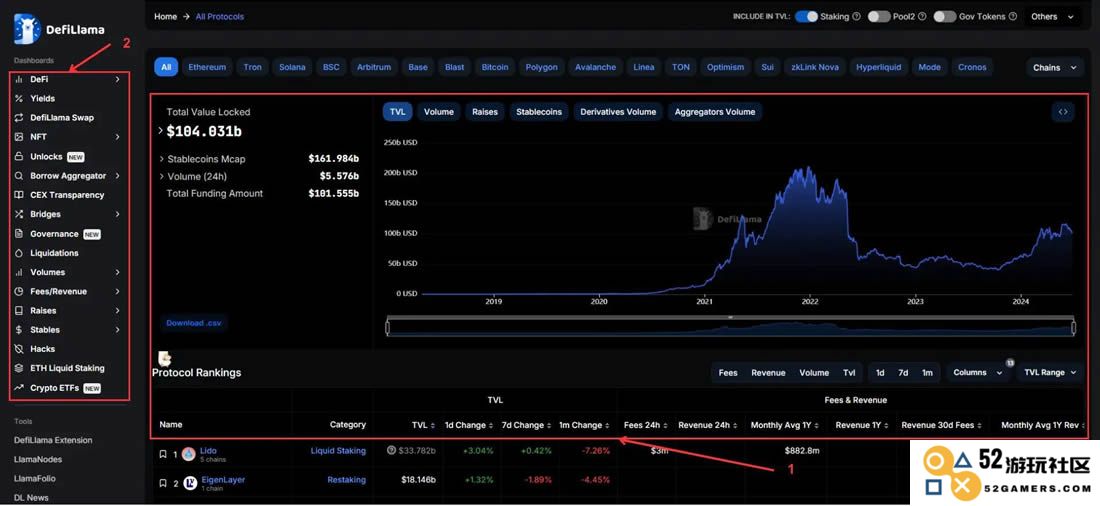
Task: Open DefiLlama Extension tool
Action: 53,441
